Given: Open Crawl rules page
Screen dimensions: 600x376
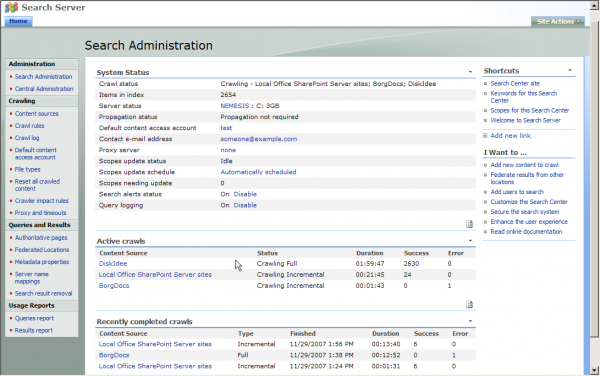Looking at the screenshot, I should 29,126.
